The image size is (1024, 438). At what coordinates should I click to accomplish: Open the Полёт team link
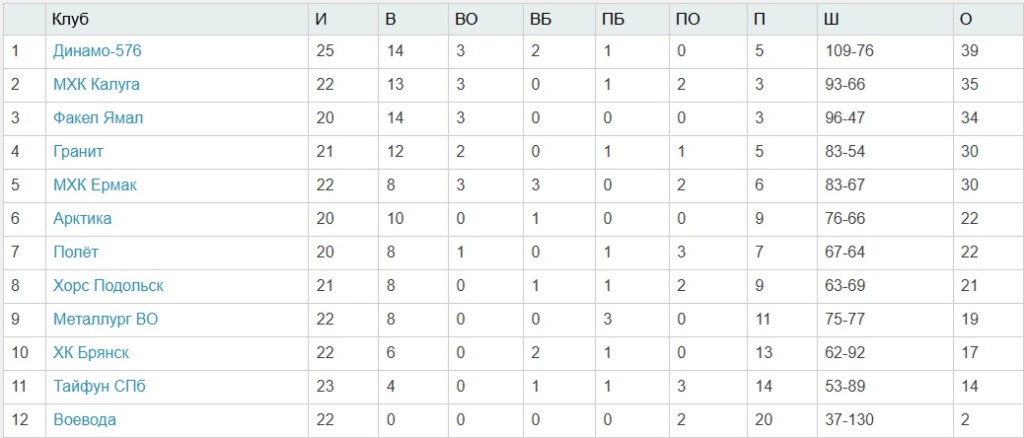point(76,252)
